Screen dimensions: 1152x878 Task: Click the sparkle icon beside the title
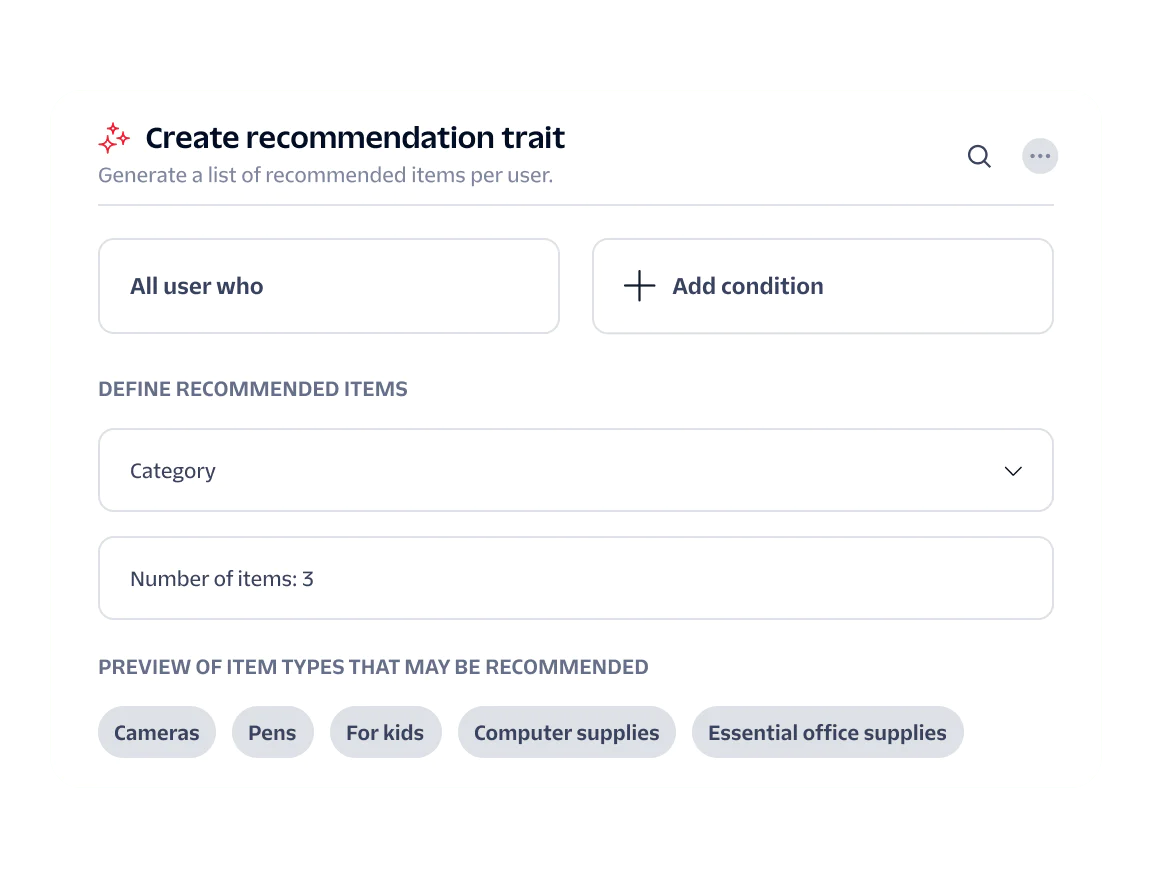[114, 137]
